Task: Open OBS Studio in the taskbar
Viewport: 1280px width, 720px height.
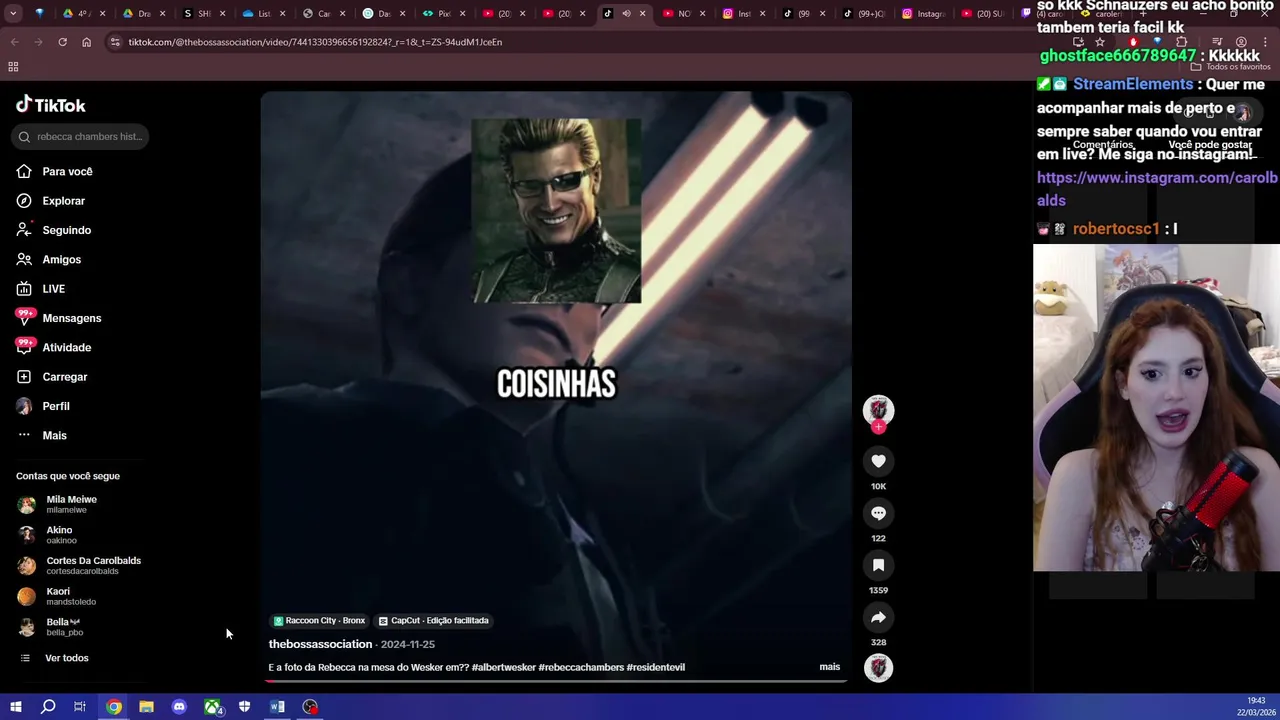Action: (x=310, y=707)
